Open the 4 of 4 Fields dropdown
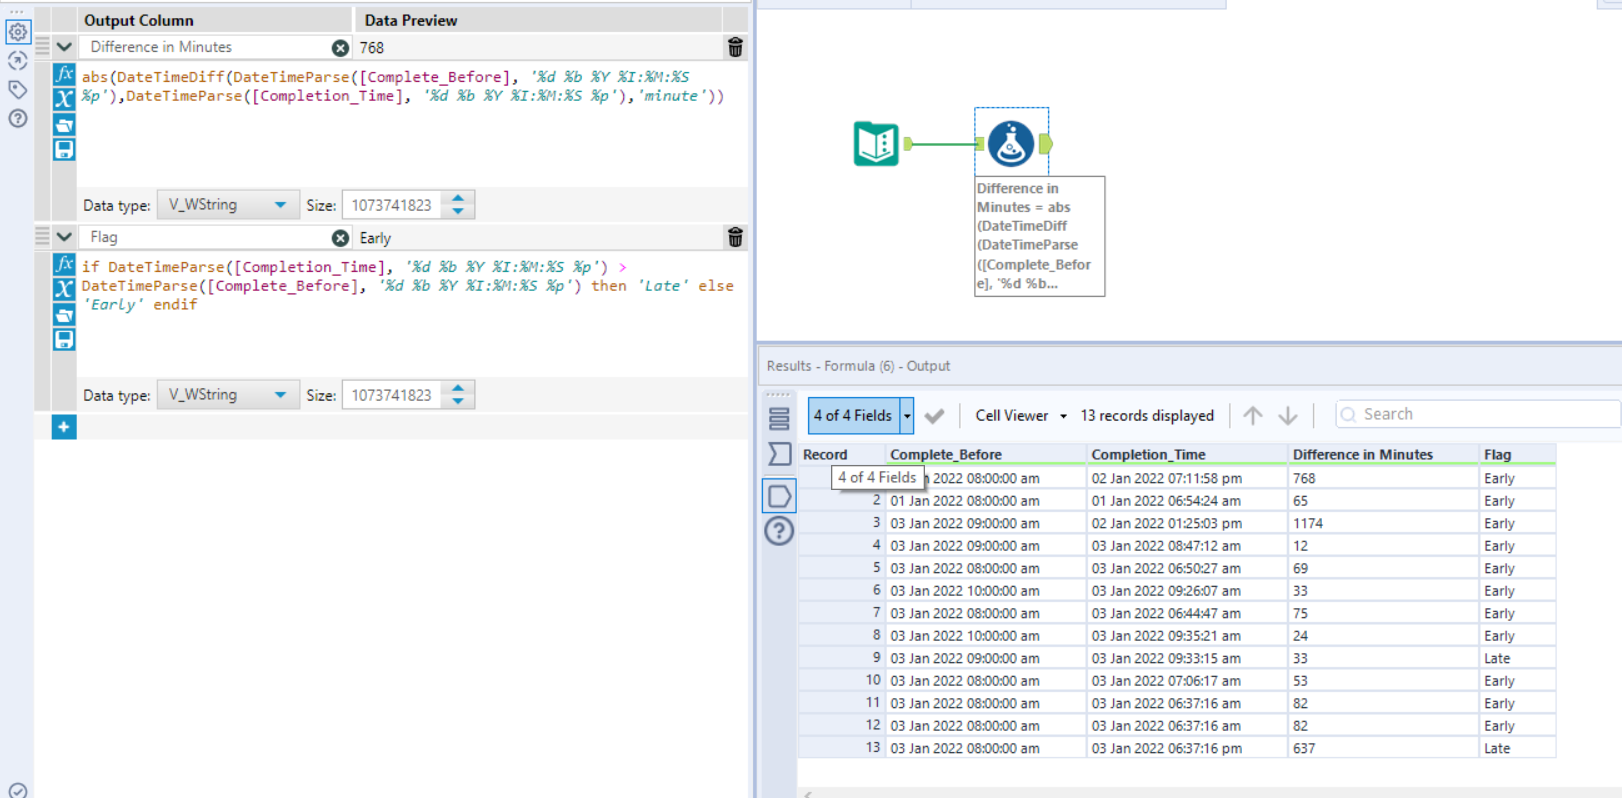Screen dimensions: 1622x798 pyautogui.click(x=907, y=415)
